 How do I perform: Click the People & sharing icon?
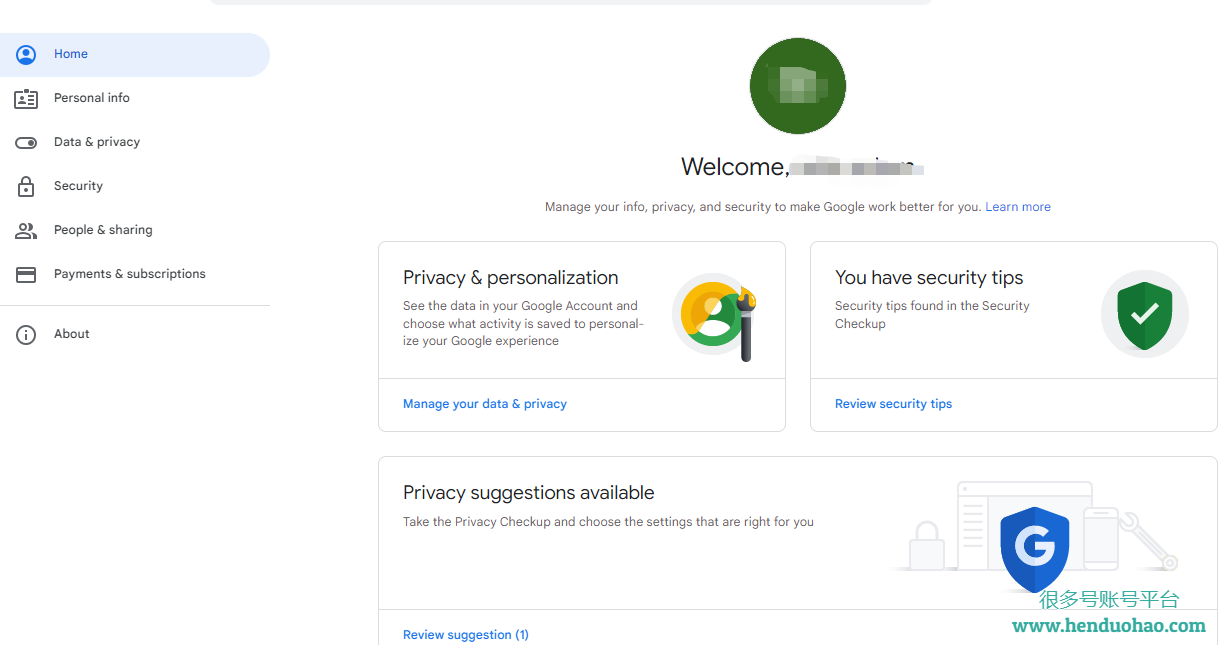pyautogui.click(x=26, y=230)
